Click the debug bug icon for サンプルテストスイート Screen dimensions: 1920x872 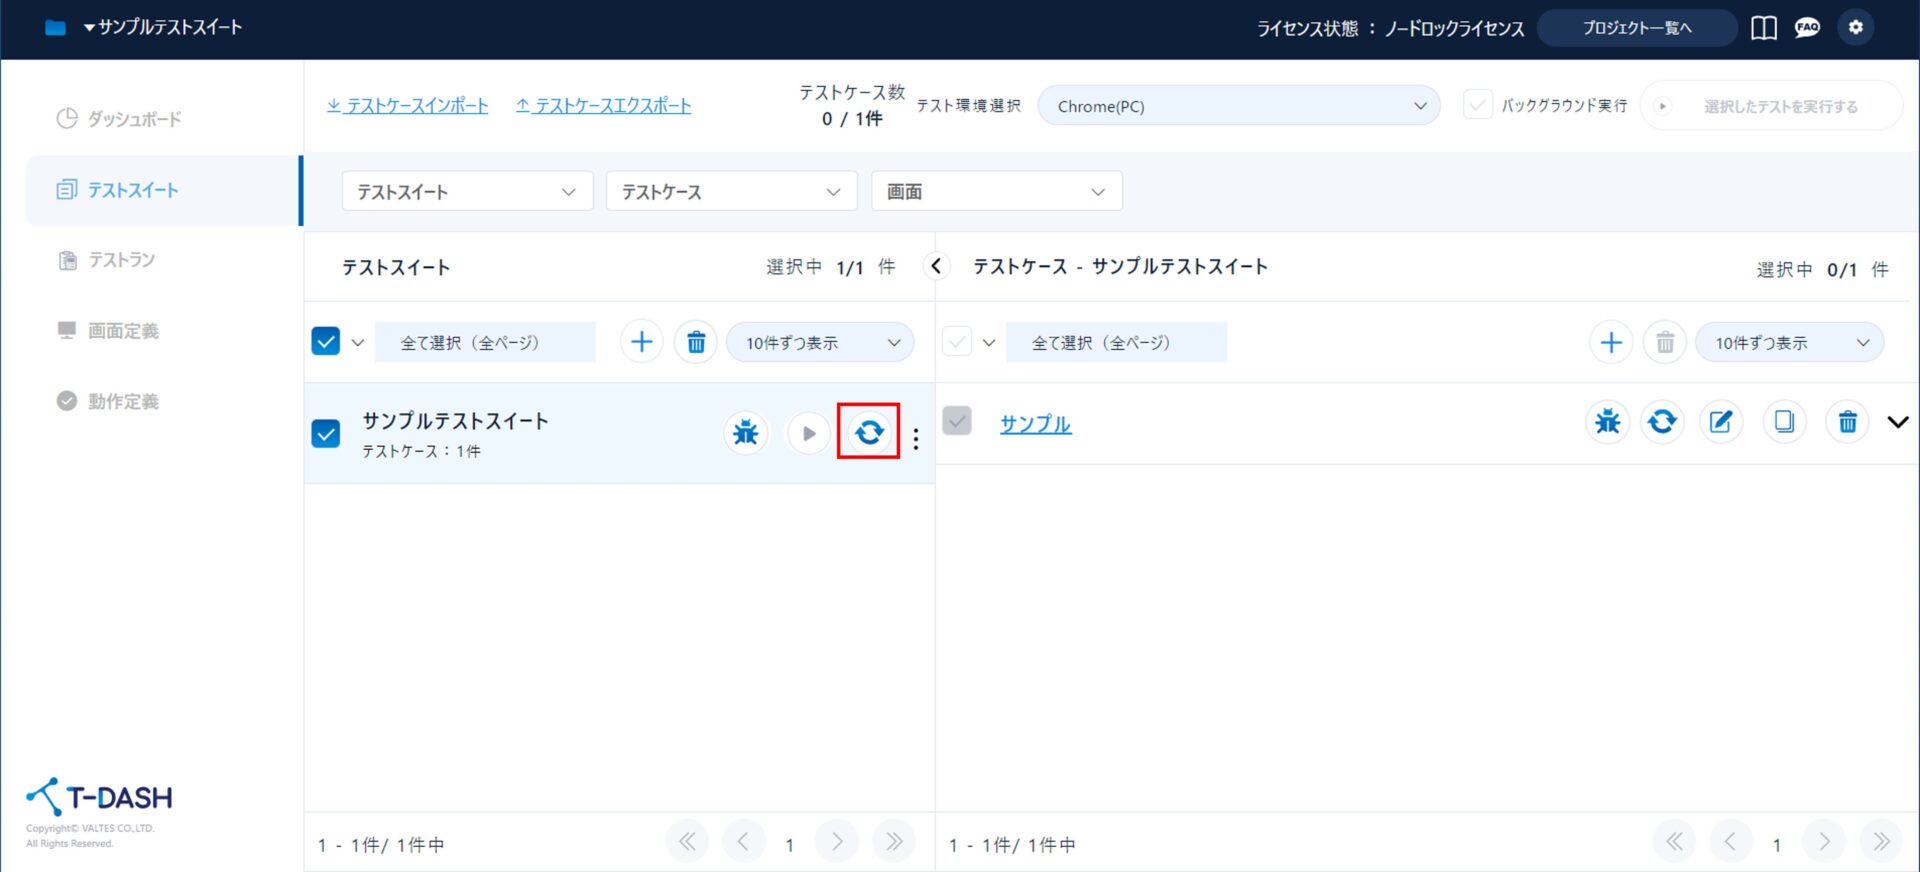pos(745,433)
